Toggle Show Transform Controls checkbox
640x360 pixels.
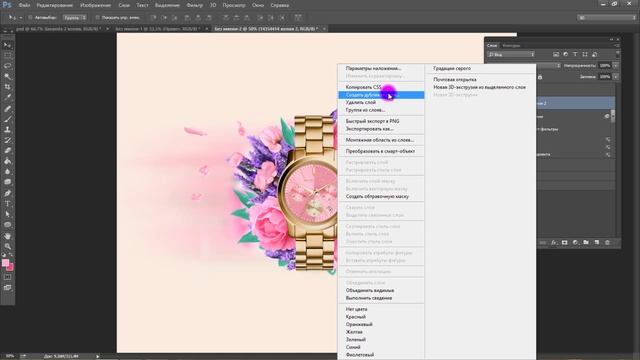coord(98,18)
